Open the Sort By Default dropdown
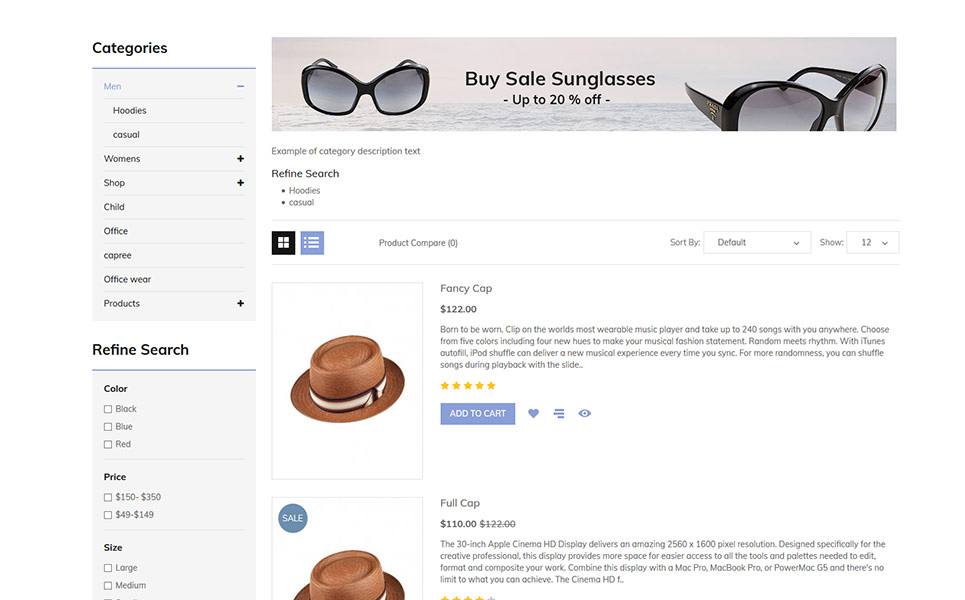The image size is (965, 600). (x=757, y=242)
